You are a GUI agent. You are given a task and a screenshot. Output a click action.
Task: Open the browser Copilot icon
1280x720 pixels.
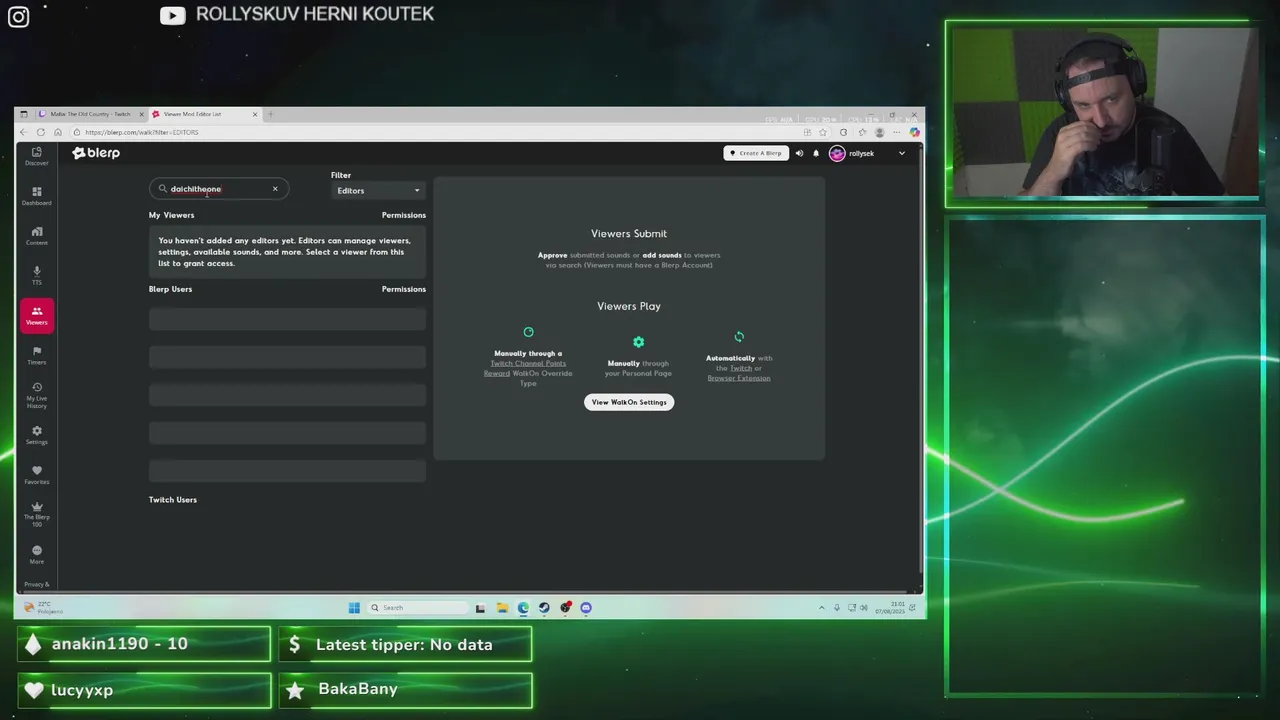914,132
